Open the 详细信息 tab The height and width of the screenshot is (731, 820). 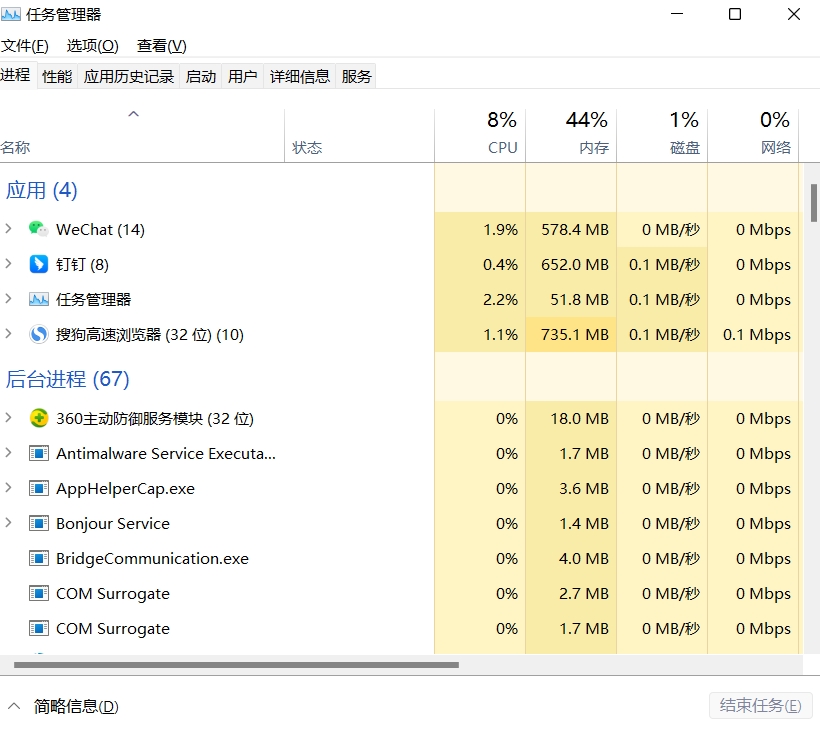(299, 76)
